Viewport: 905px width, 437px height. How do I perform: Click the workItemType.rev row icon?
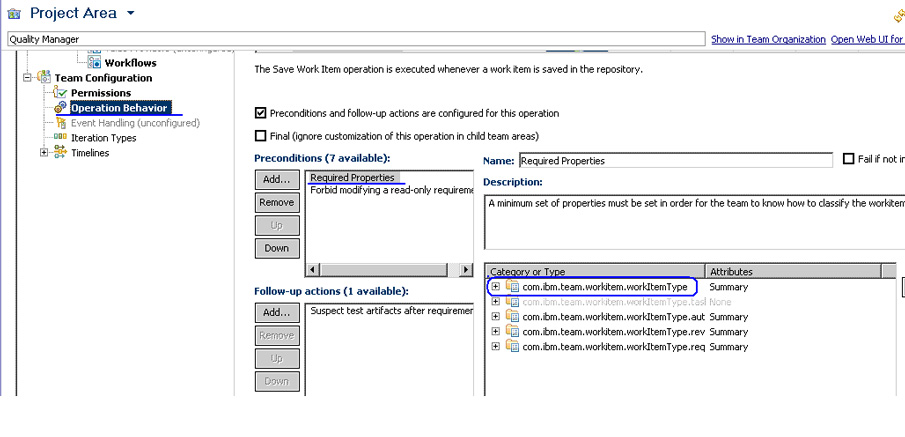click(513, 331)
